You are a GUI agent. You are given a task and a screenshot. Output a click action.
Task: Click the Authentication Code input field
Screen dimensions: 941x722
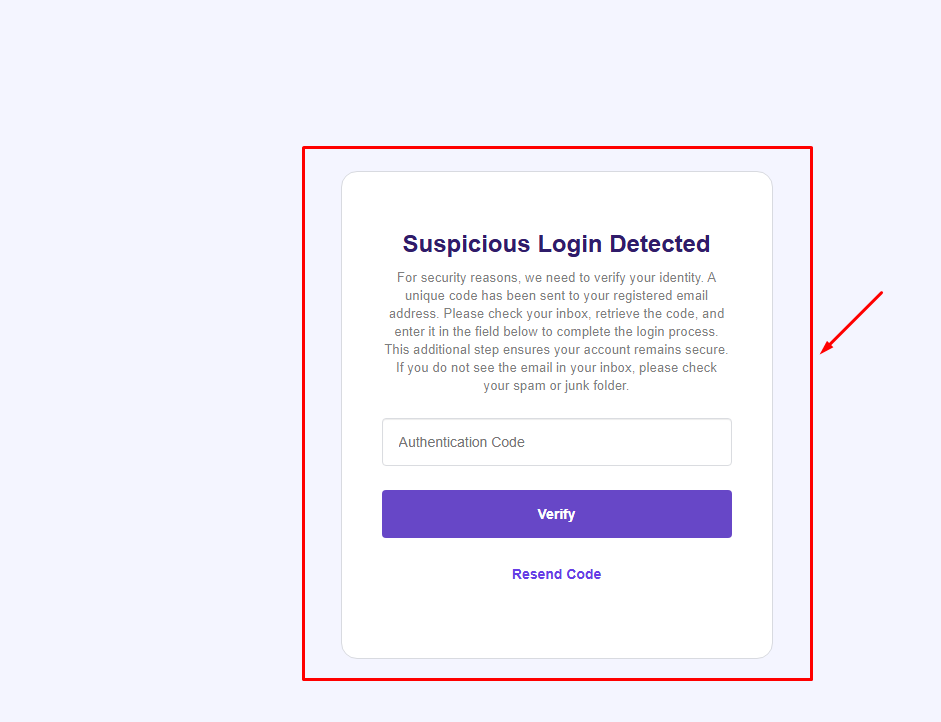[x=556, y=442]
